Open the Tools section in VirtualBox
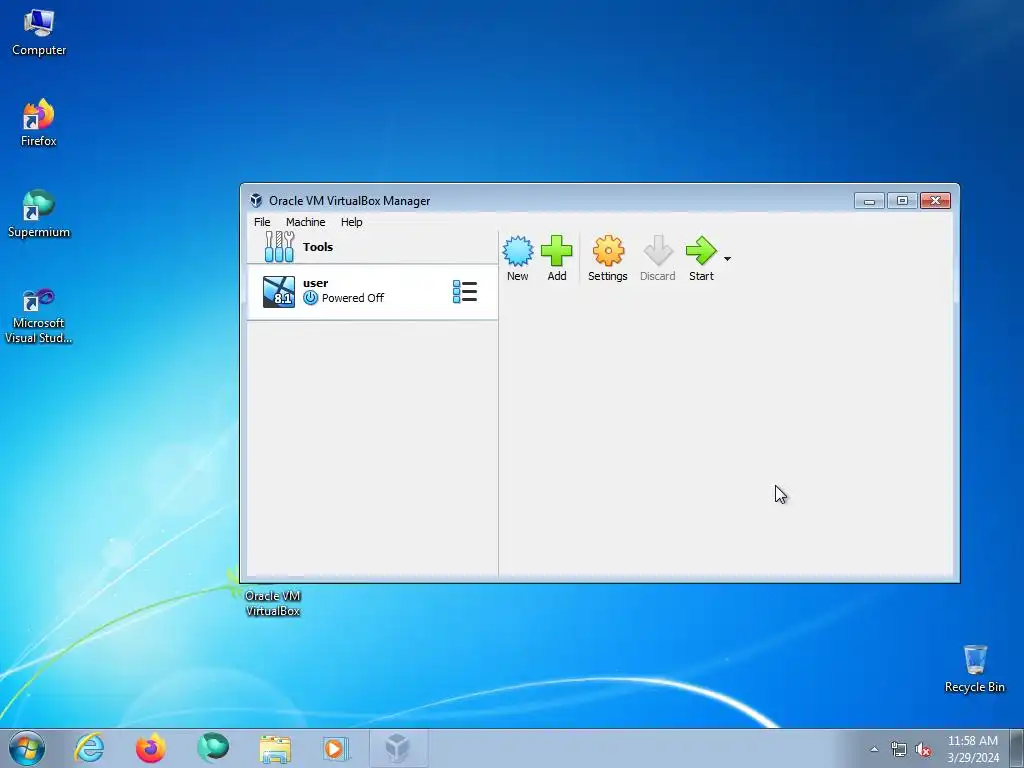 tap(372, 247)
